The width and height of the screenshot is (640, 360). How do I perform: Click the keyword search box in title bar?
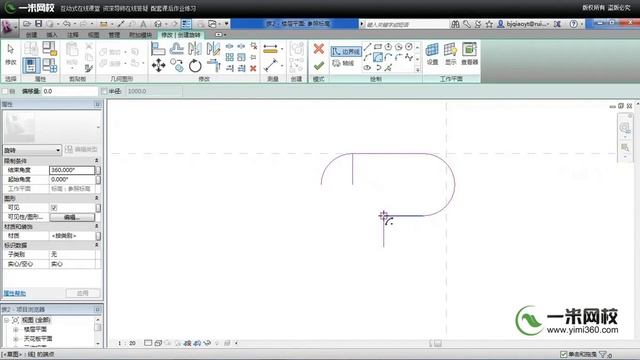click(406, 24)
